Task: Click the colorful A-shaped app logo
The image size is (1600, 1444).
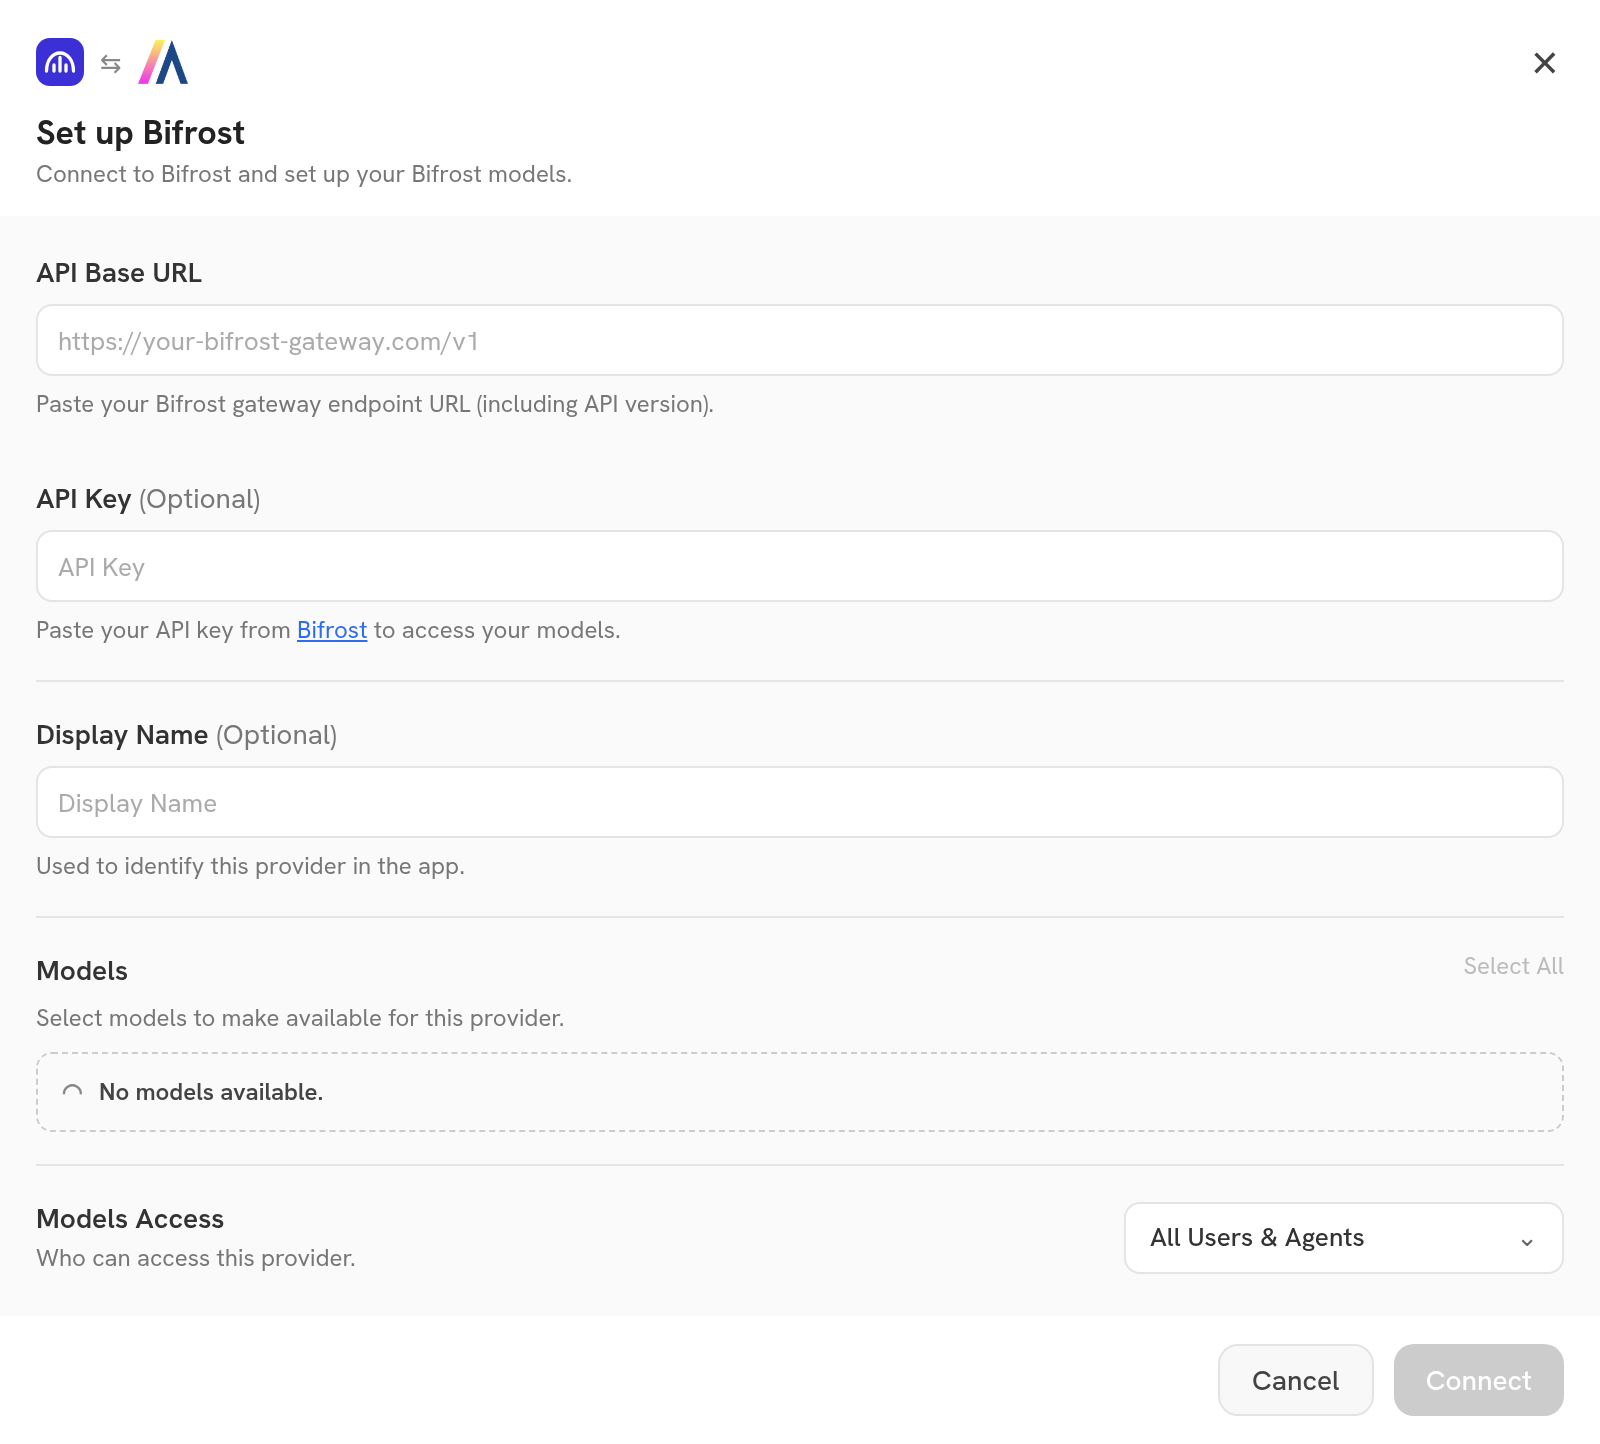Action: 163,62
